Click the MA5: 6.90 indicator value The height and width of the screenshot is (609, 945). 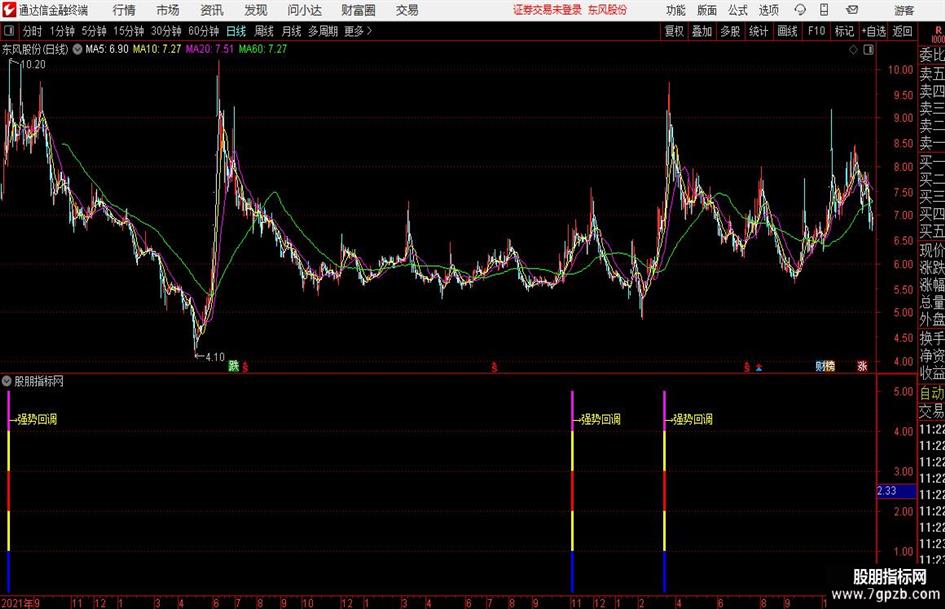[x=107, y=49]
